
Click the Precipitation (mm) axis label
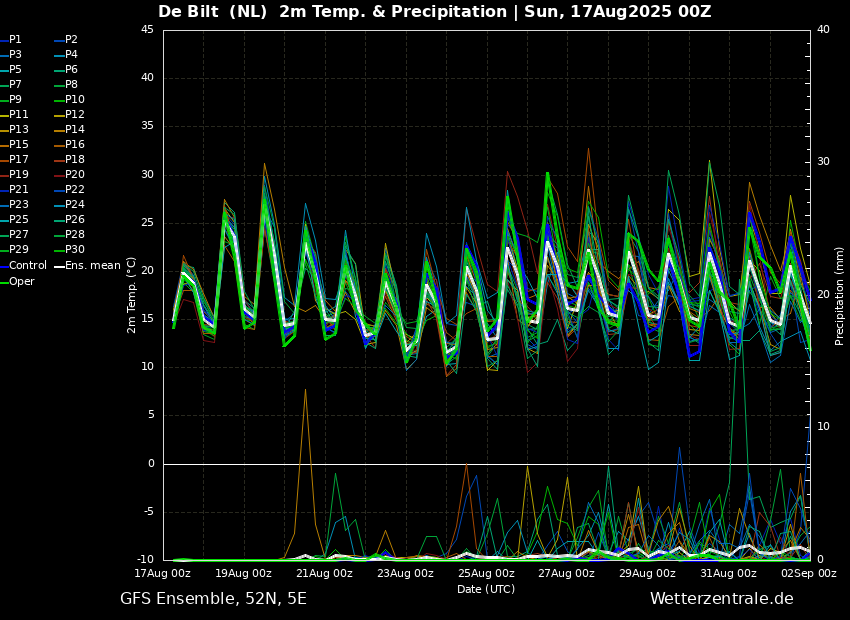pos(840,294)
